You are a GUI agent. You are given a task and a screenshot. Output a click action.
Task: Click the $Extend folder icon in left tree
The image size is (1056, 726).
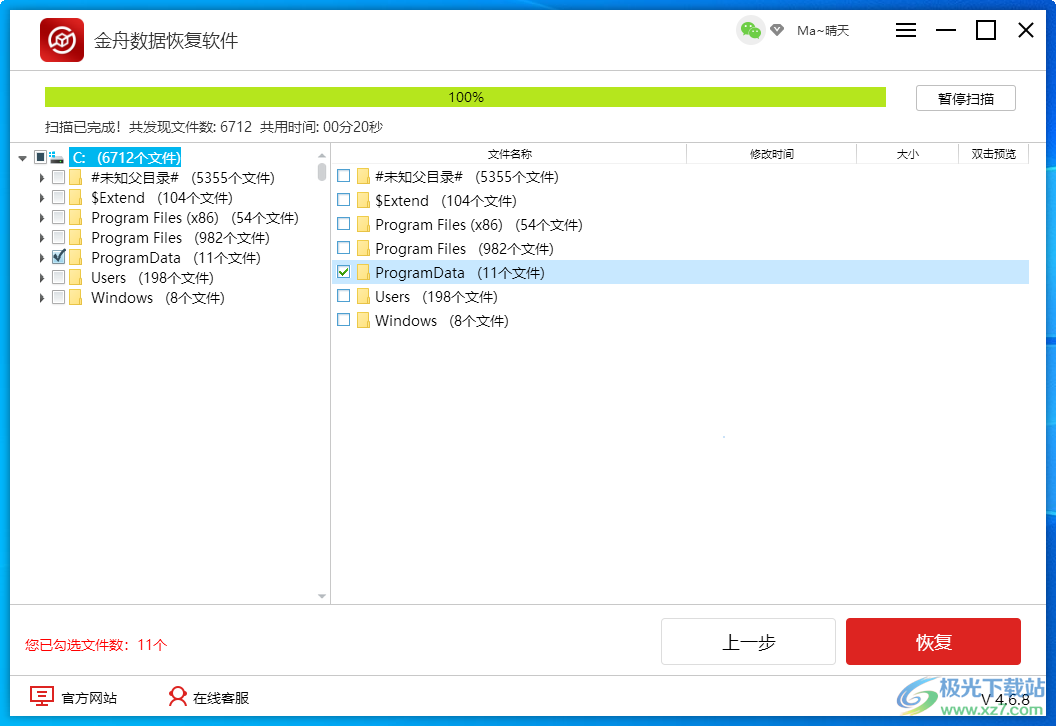(x=75, y=198)
